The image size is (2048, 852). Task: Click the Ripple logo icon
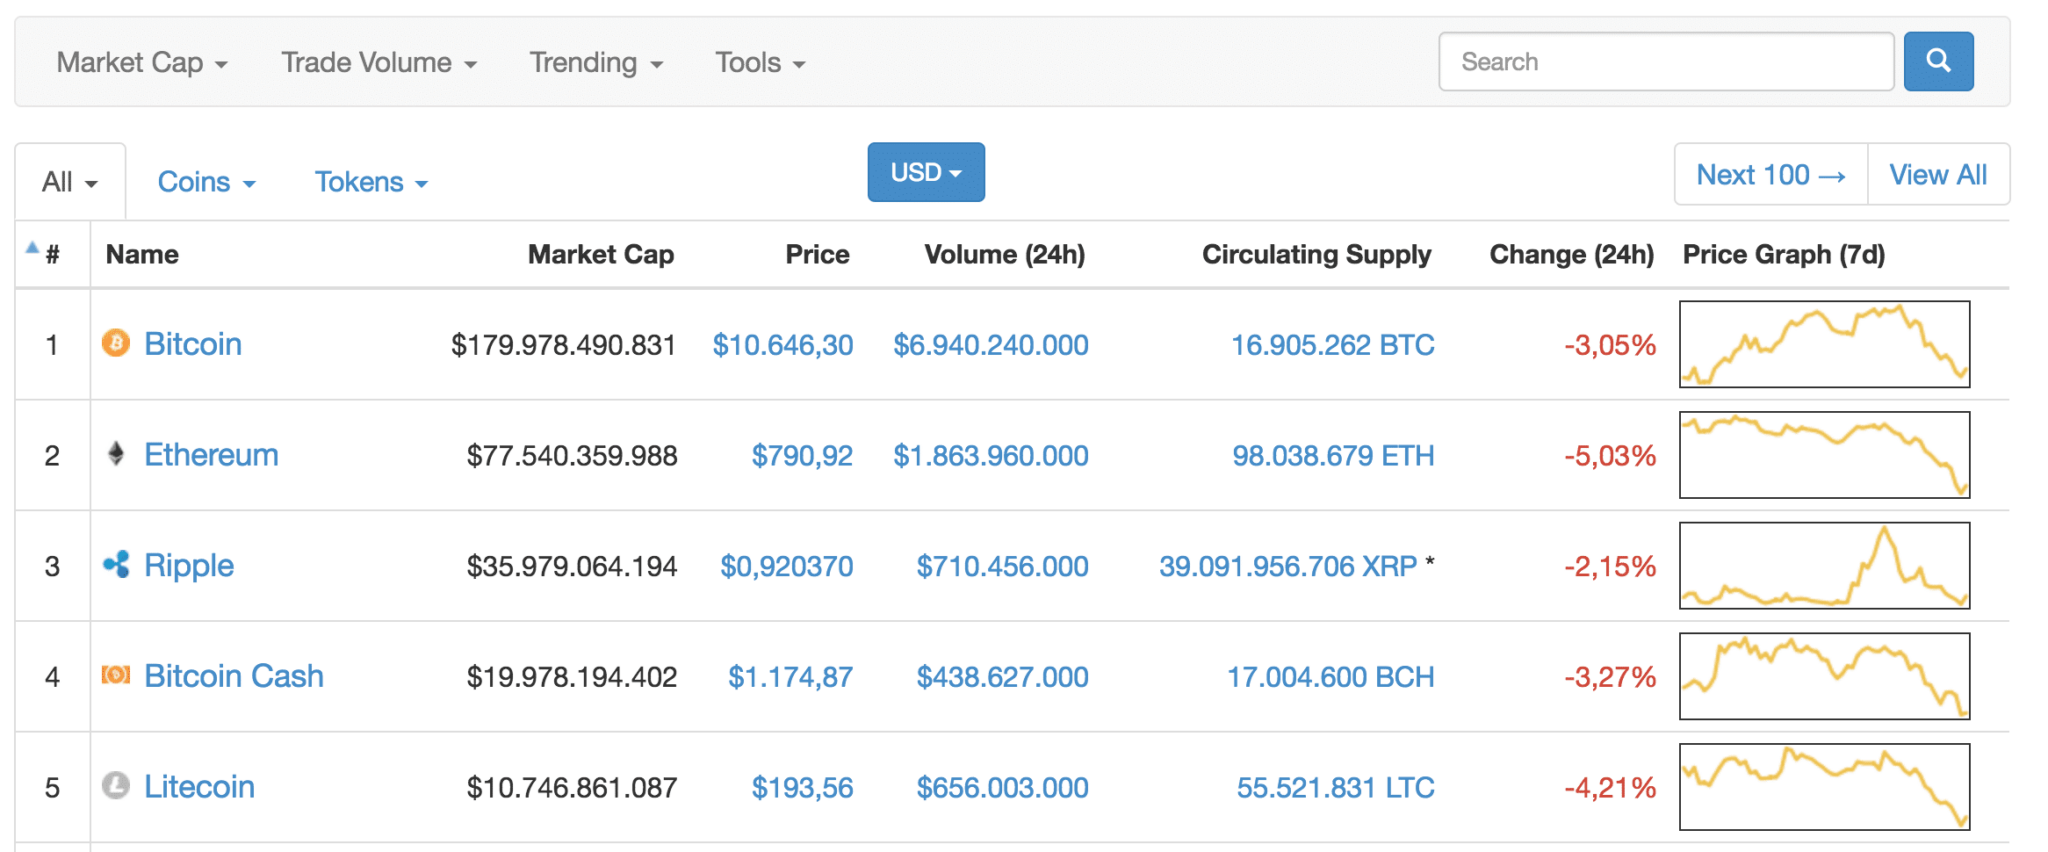point(116,565)
